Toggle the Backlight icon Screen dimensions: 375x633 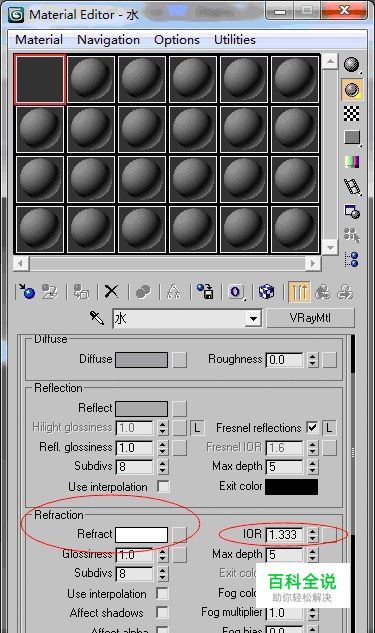click(352, 89)
